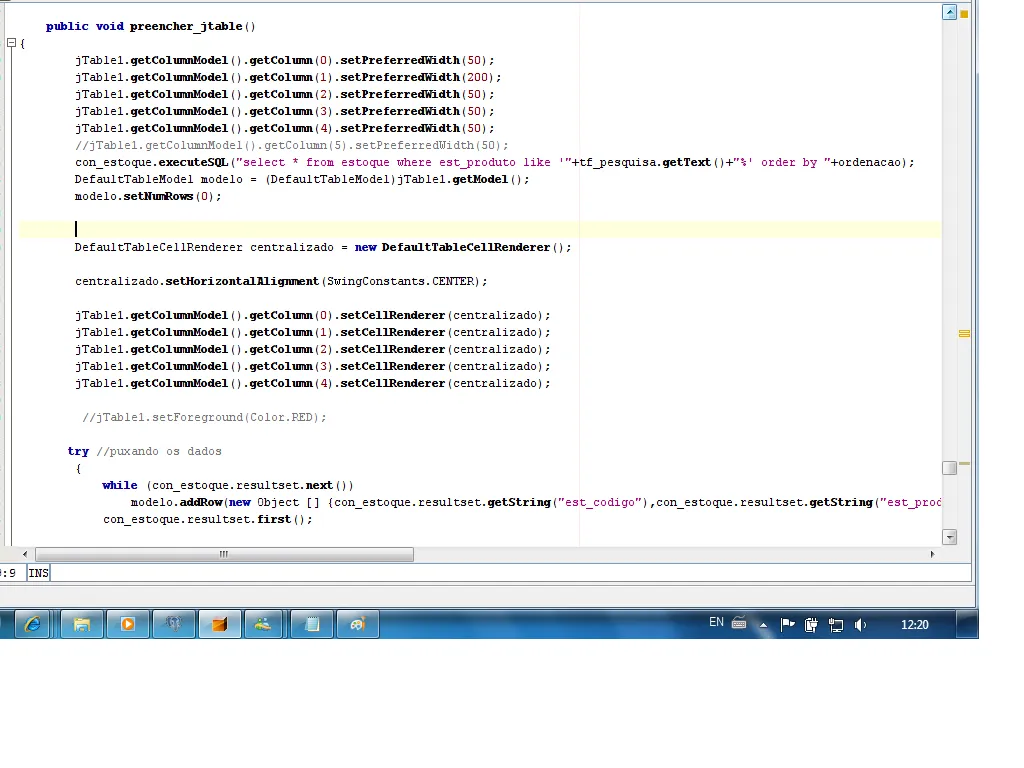This screenshot has height=768, width=1024.
Task: Click the Show desktop button
Action: click(x=967, y=624)
